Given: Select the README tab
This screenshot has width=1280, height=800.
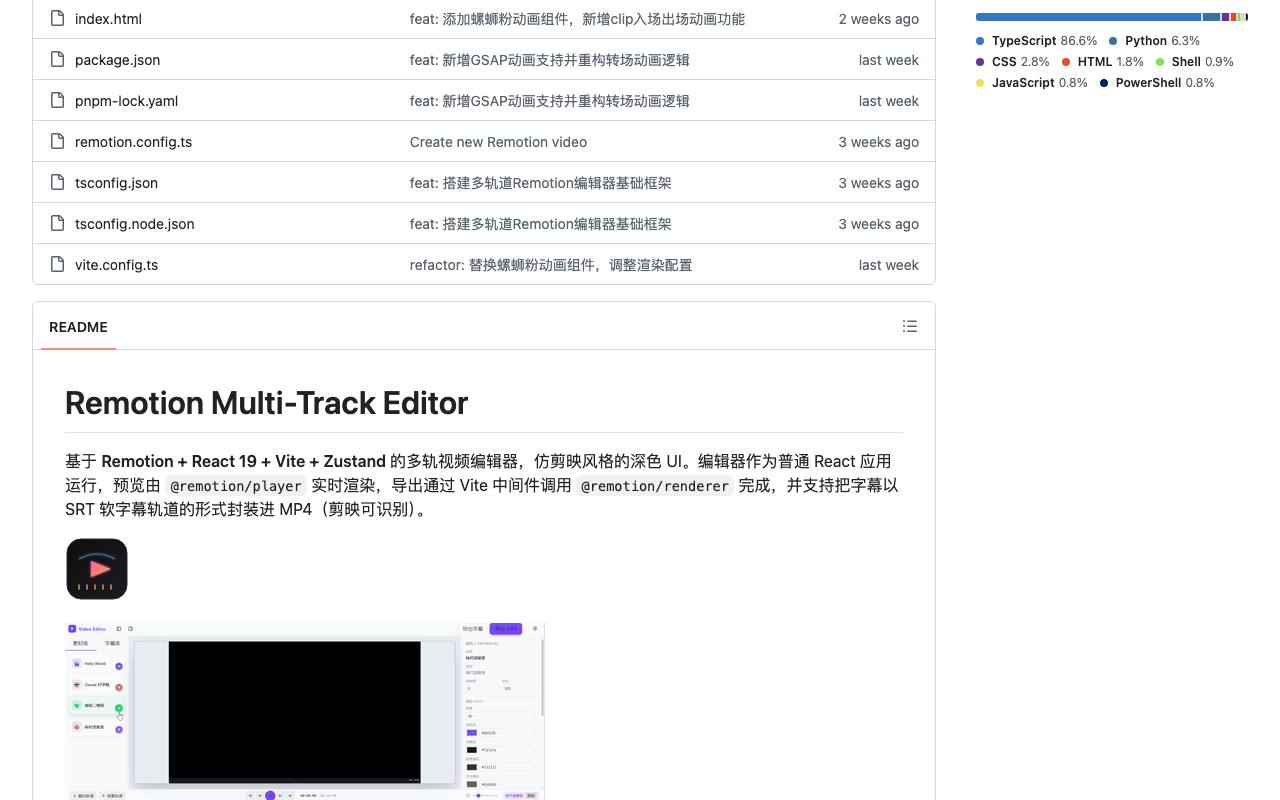Looking at the screenshot, I should (x=78, y=327).
